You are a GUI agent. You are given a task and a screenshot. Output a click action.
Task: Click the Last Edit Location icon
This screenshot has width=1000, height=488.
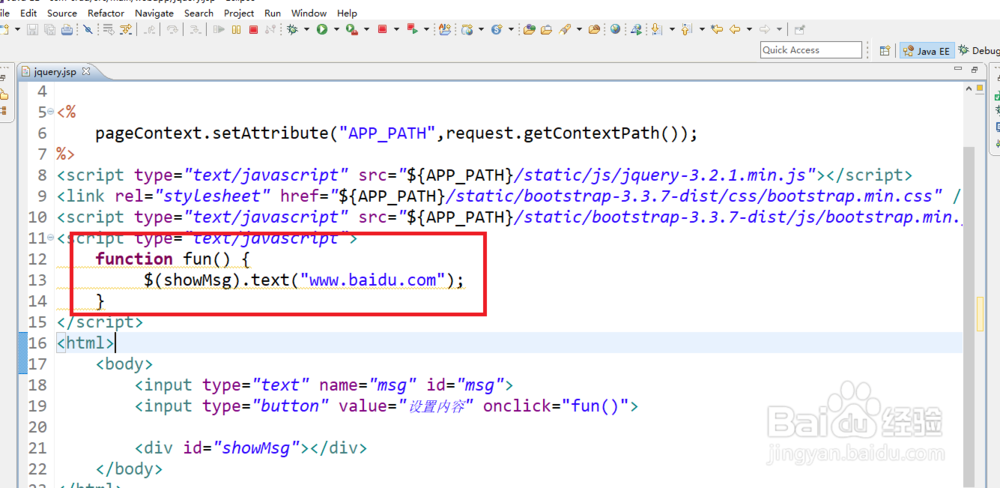coord(717,29)
